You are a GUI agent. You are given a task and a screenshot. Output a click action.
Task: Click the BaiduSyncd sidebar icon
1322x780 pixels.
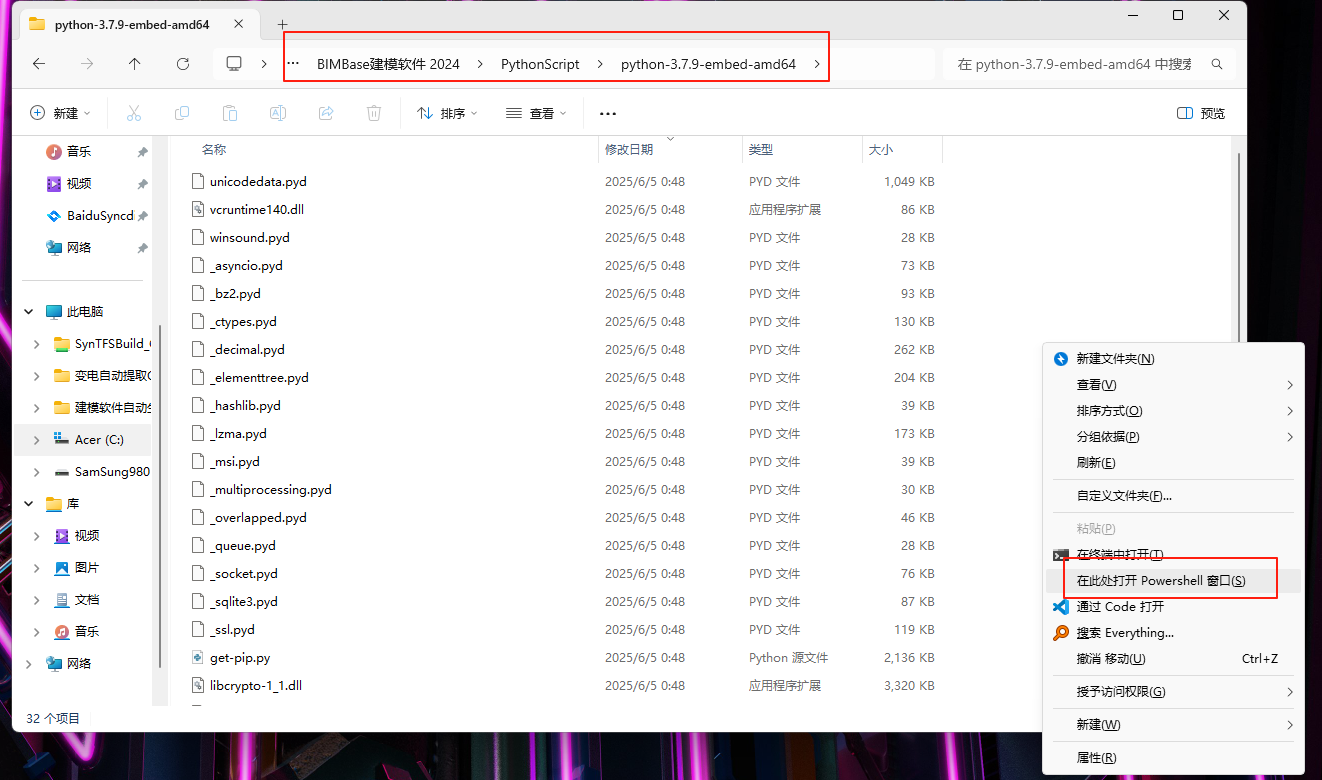[54, 216]
